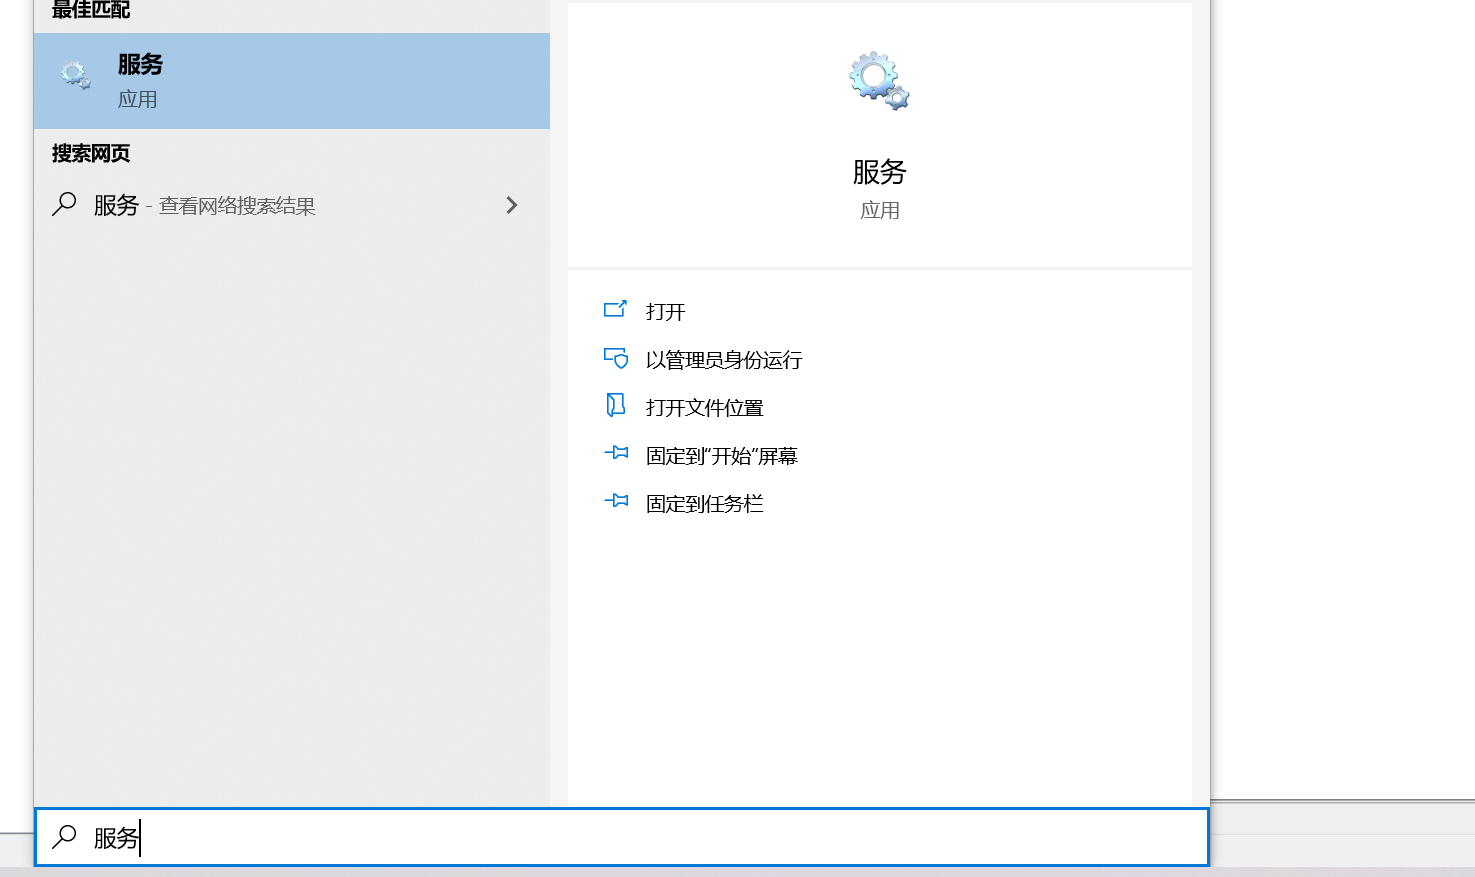
Task: Click the magnifier icon in the search box
Action: point(64,836)
